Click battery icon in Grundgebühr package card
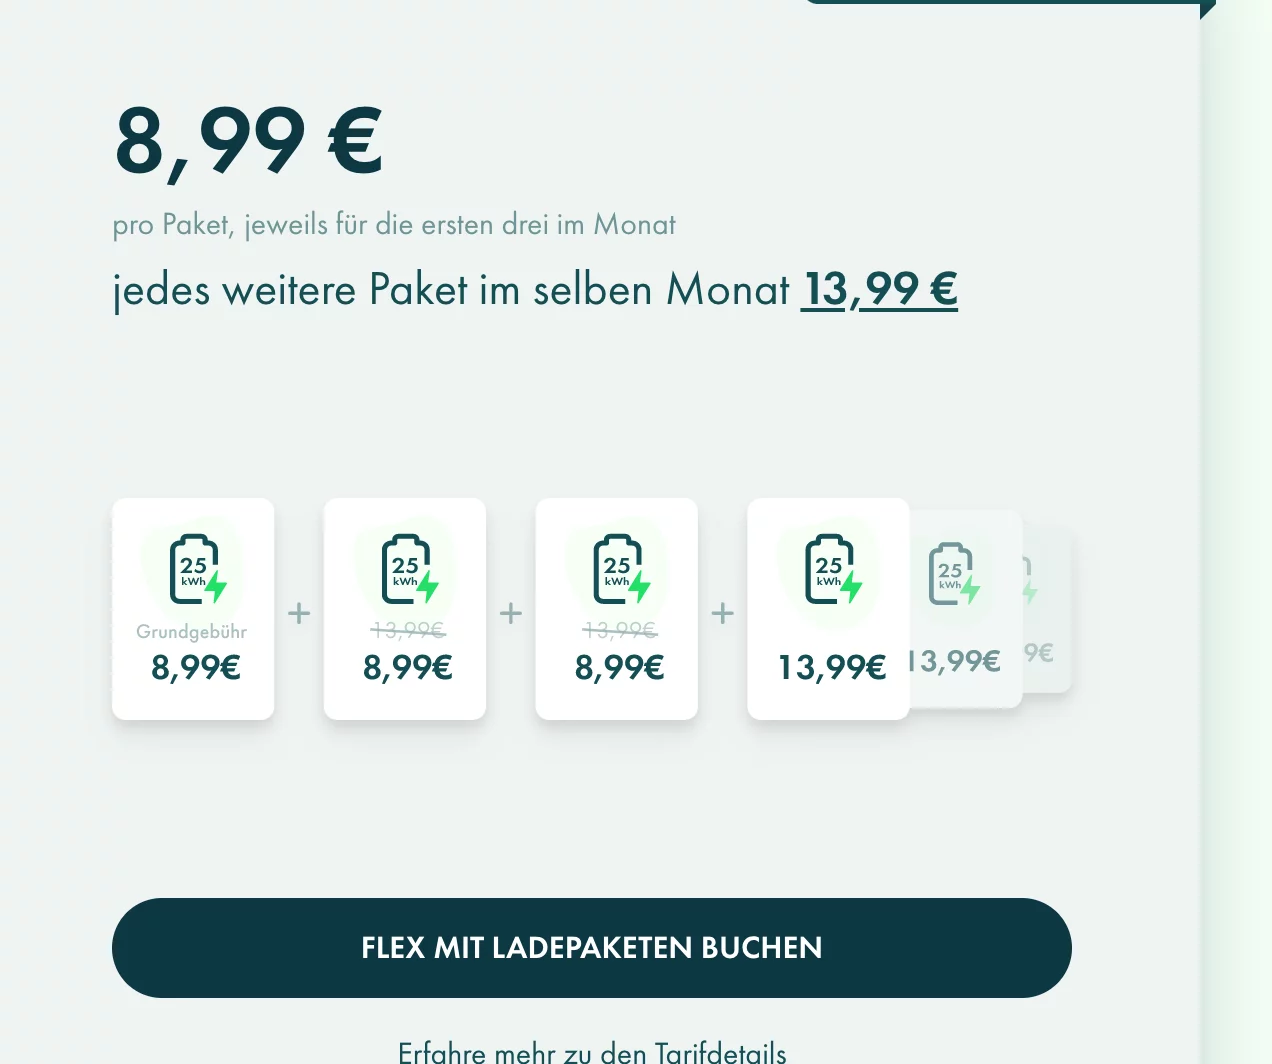The height and width of the screenshot is (1064, 1272). click(198, 569)
